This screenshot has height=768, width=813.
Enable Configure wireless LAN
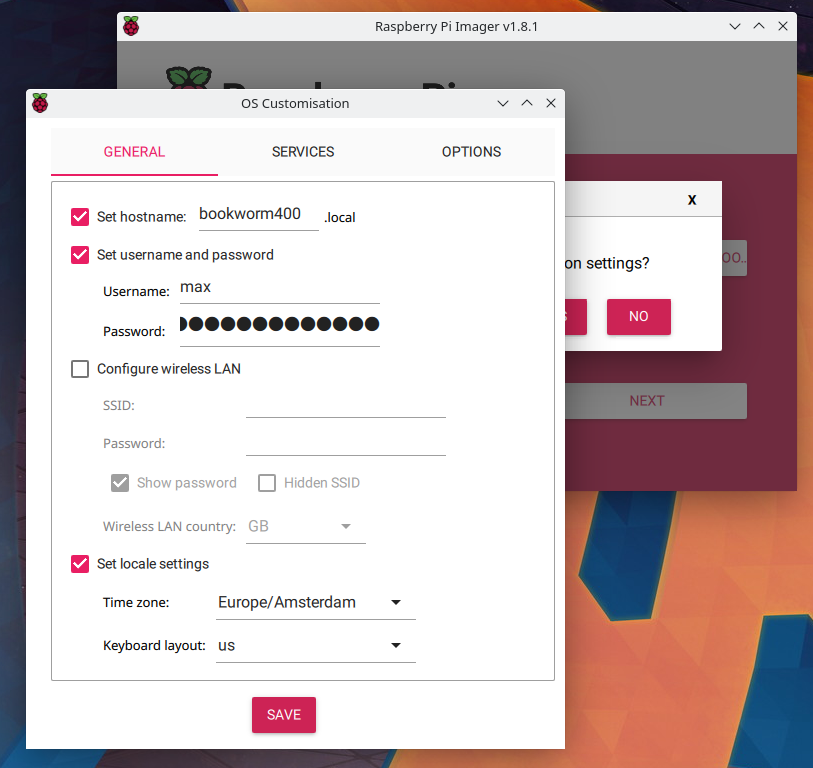coord(80,369)
